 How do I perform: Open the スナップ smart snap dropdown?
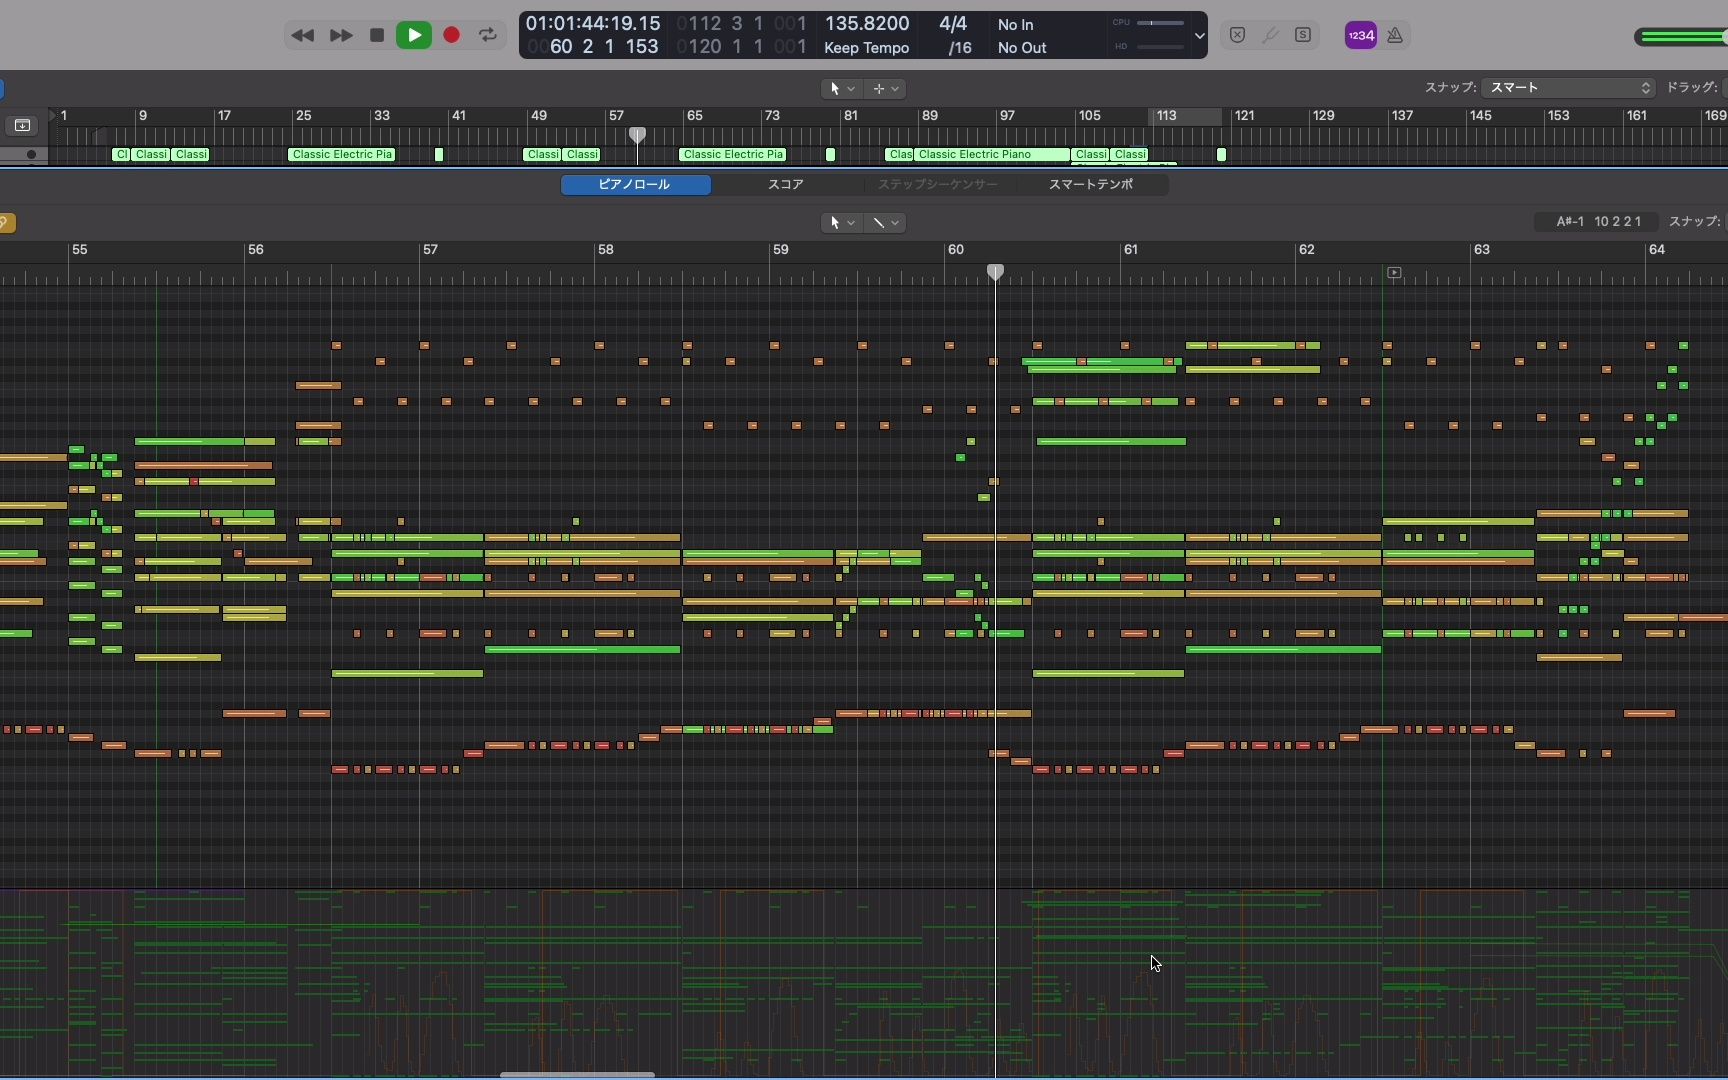(1567, 88)
